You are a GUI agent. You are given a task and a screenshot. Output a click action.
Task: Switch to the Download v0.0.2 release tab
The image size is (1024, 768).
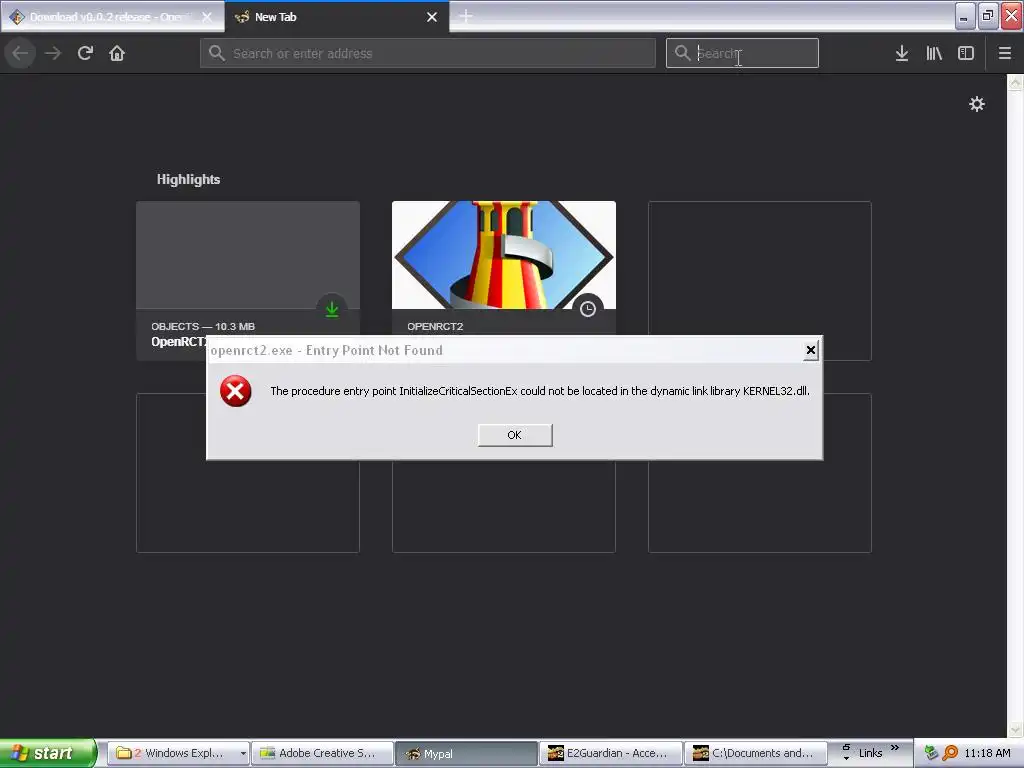pos(112,17)
